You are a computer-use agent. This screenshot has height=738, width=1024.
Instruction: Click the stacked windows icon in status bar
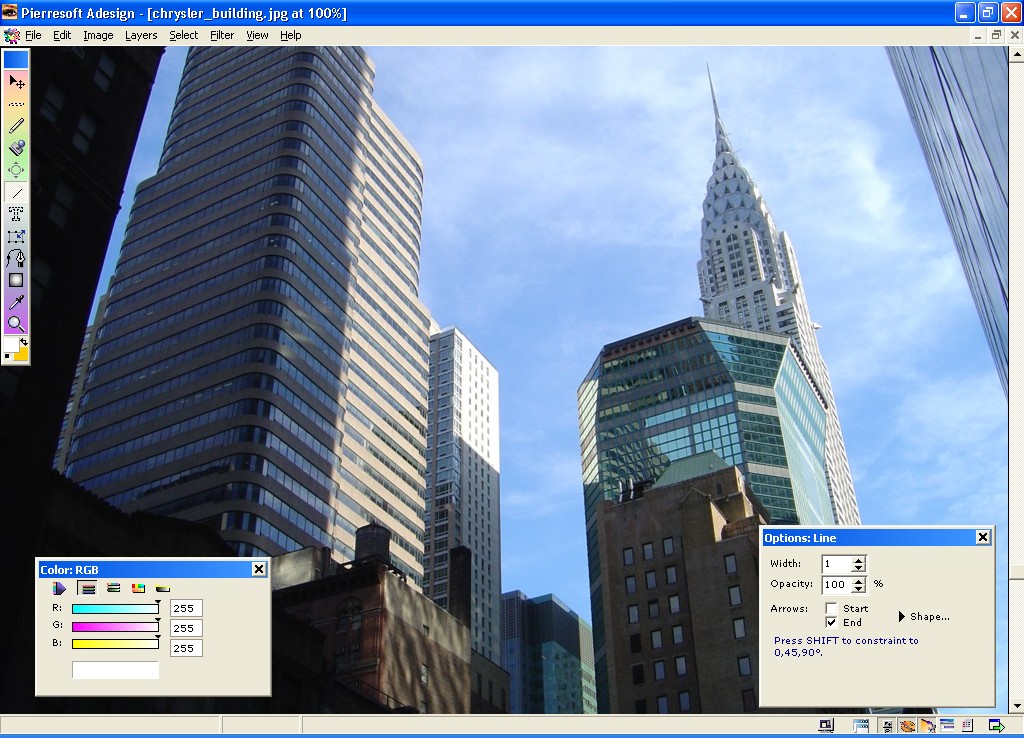coord(861,726)
